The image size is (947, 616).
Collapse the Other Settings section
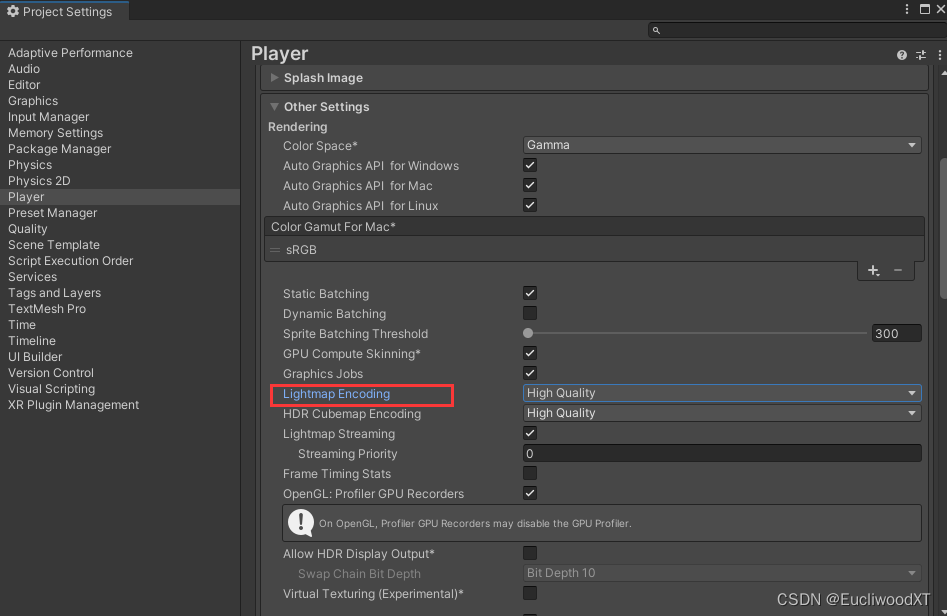click(274, 107)
